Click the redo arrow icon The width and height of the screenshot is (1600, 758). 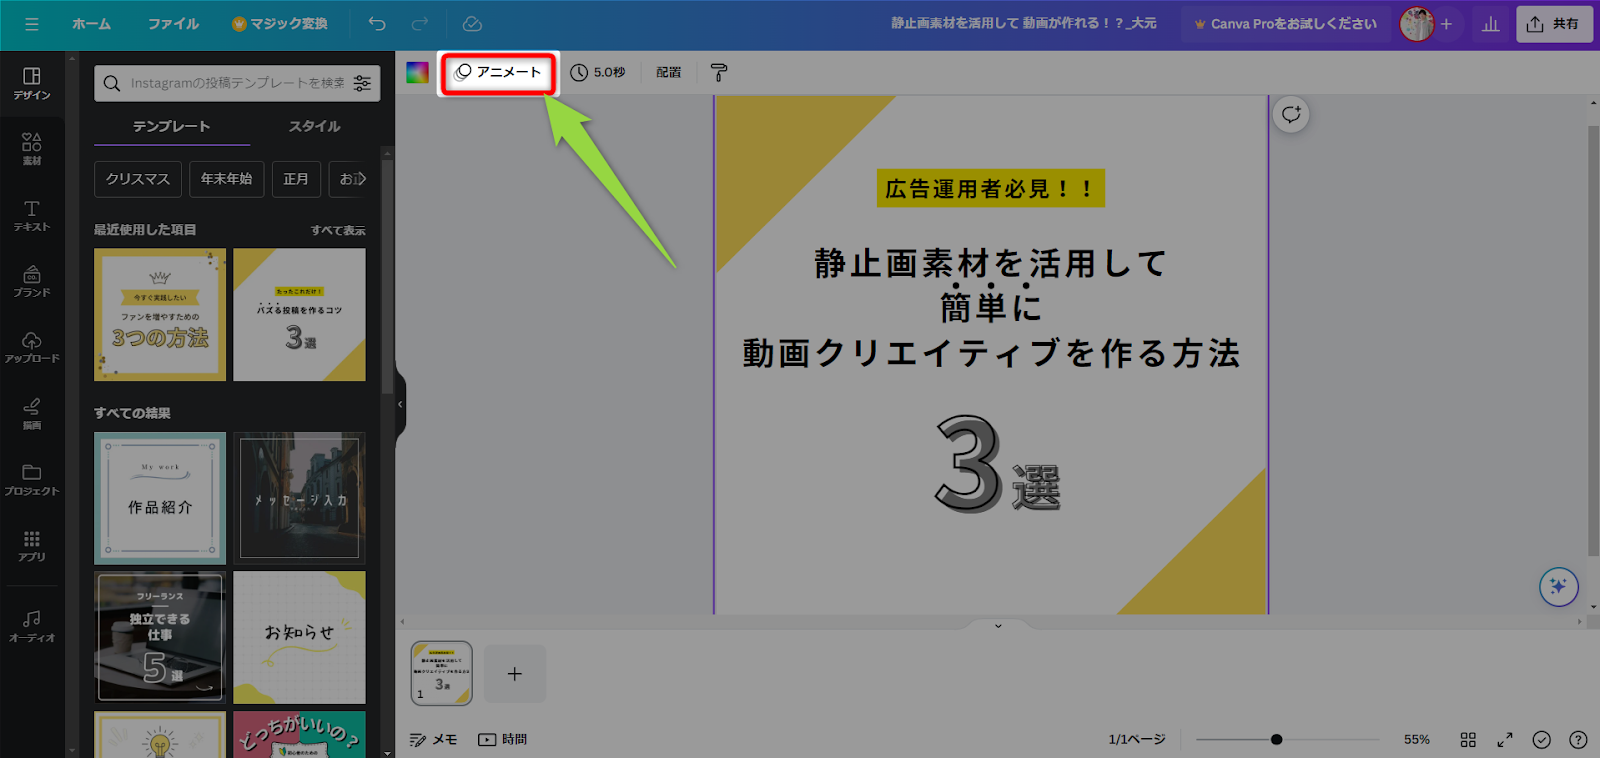(x=420, y=24)
